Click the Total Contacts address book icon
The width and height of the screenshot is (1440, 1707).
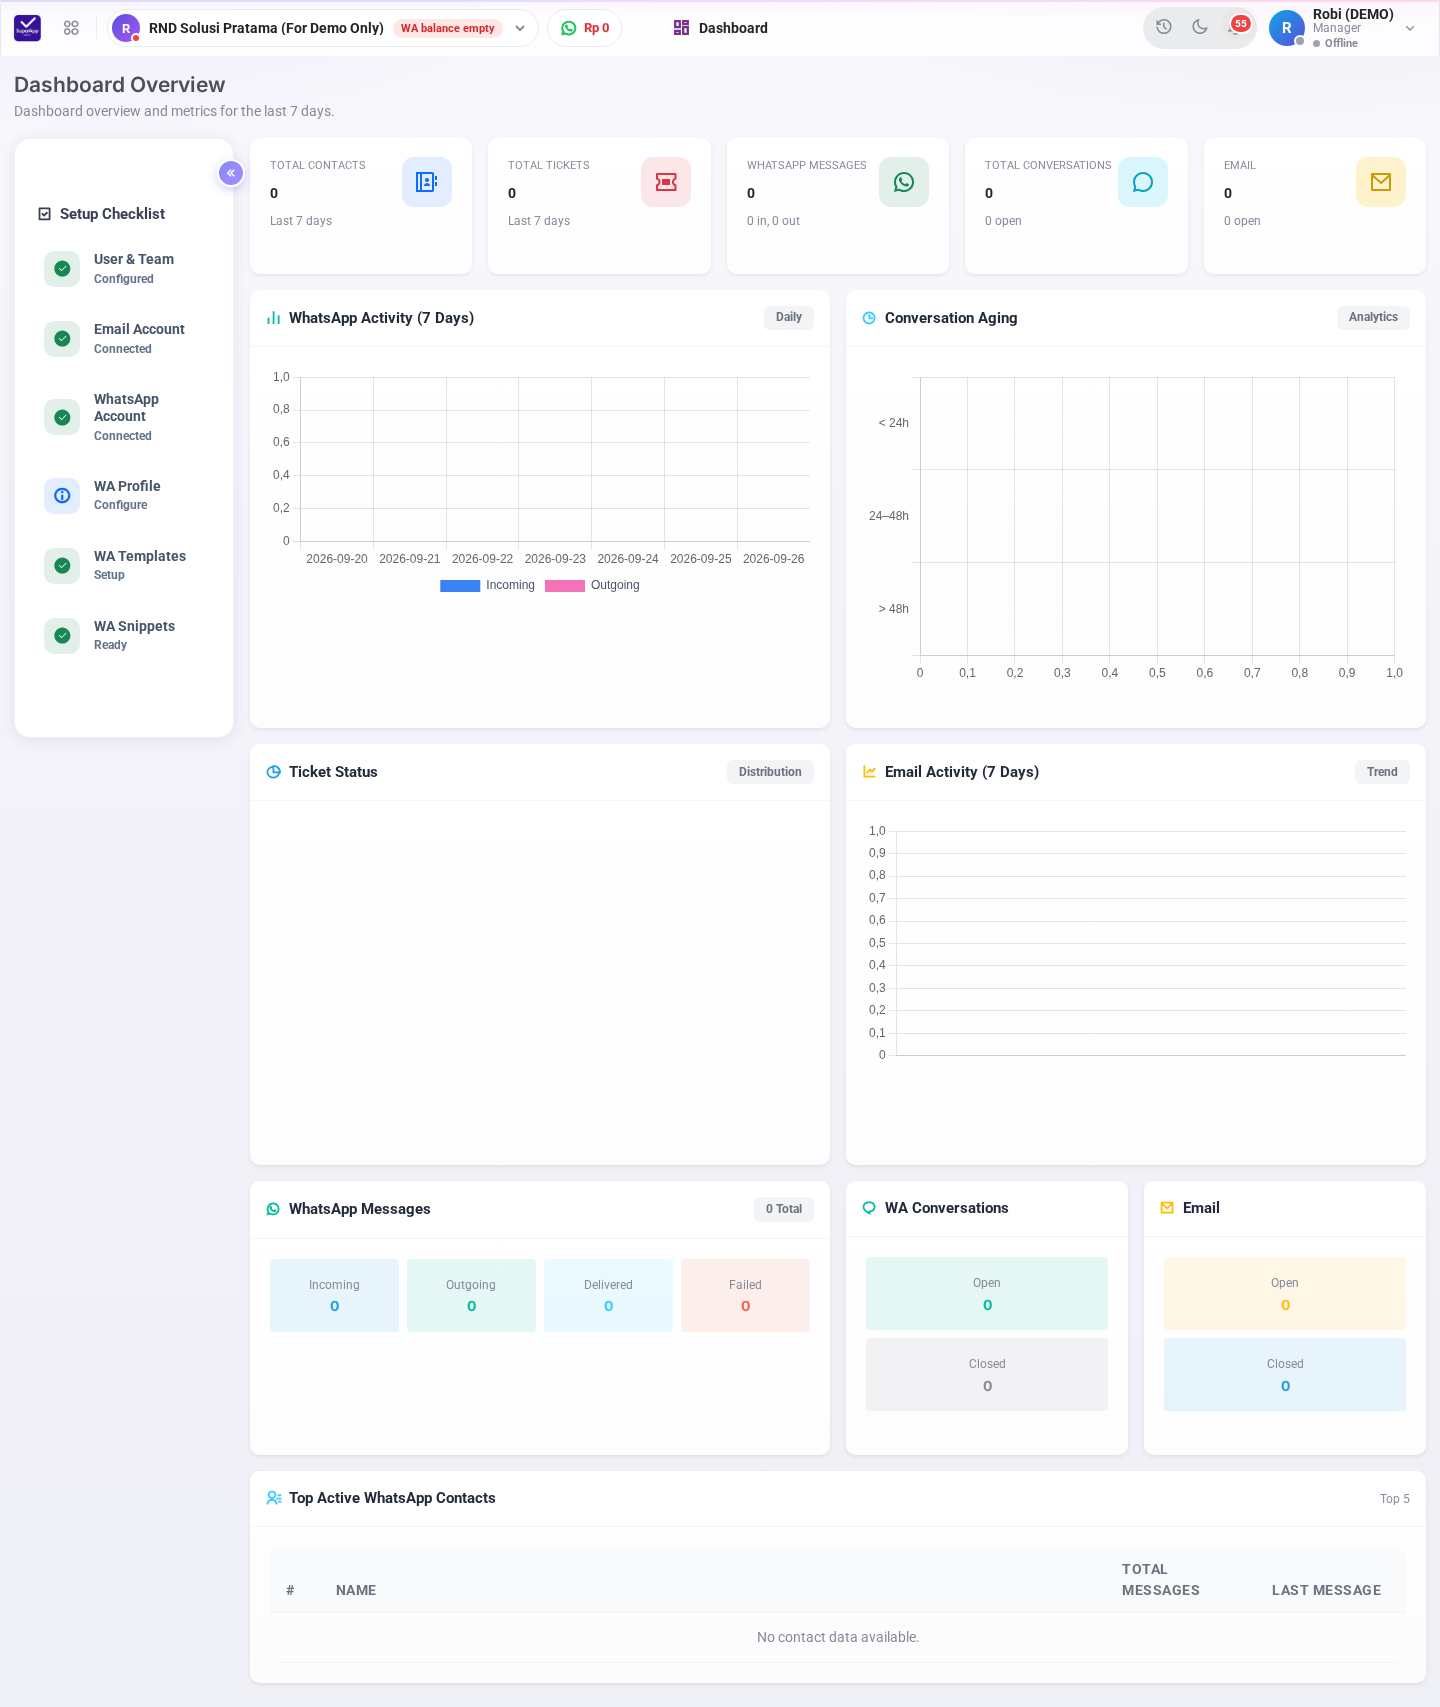point(427,182)
